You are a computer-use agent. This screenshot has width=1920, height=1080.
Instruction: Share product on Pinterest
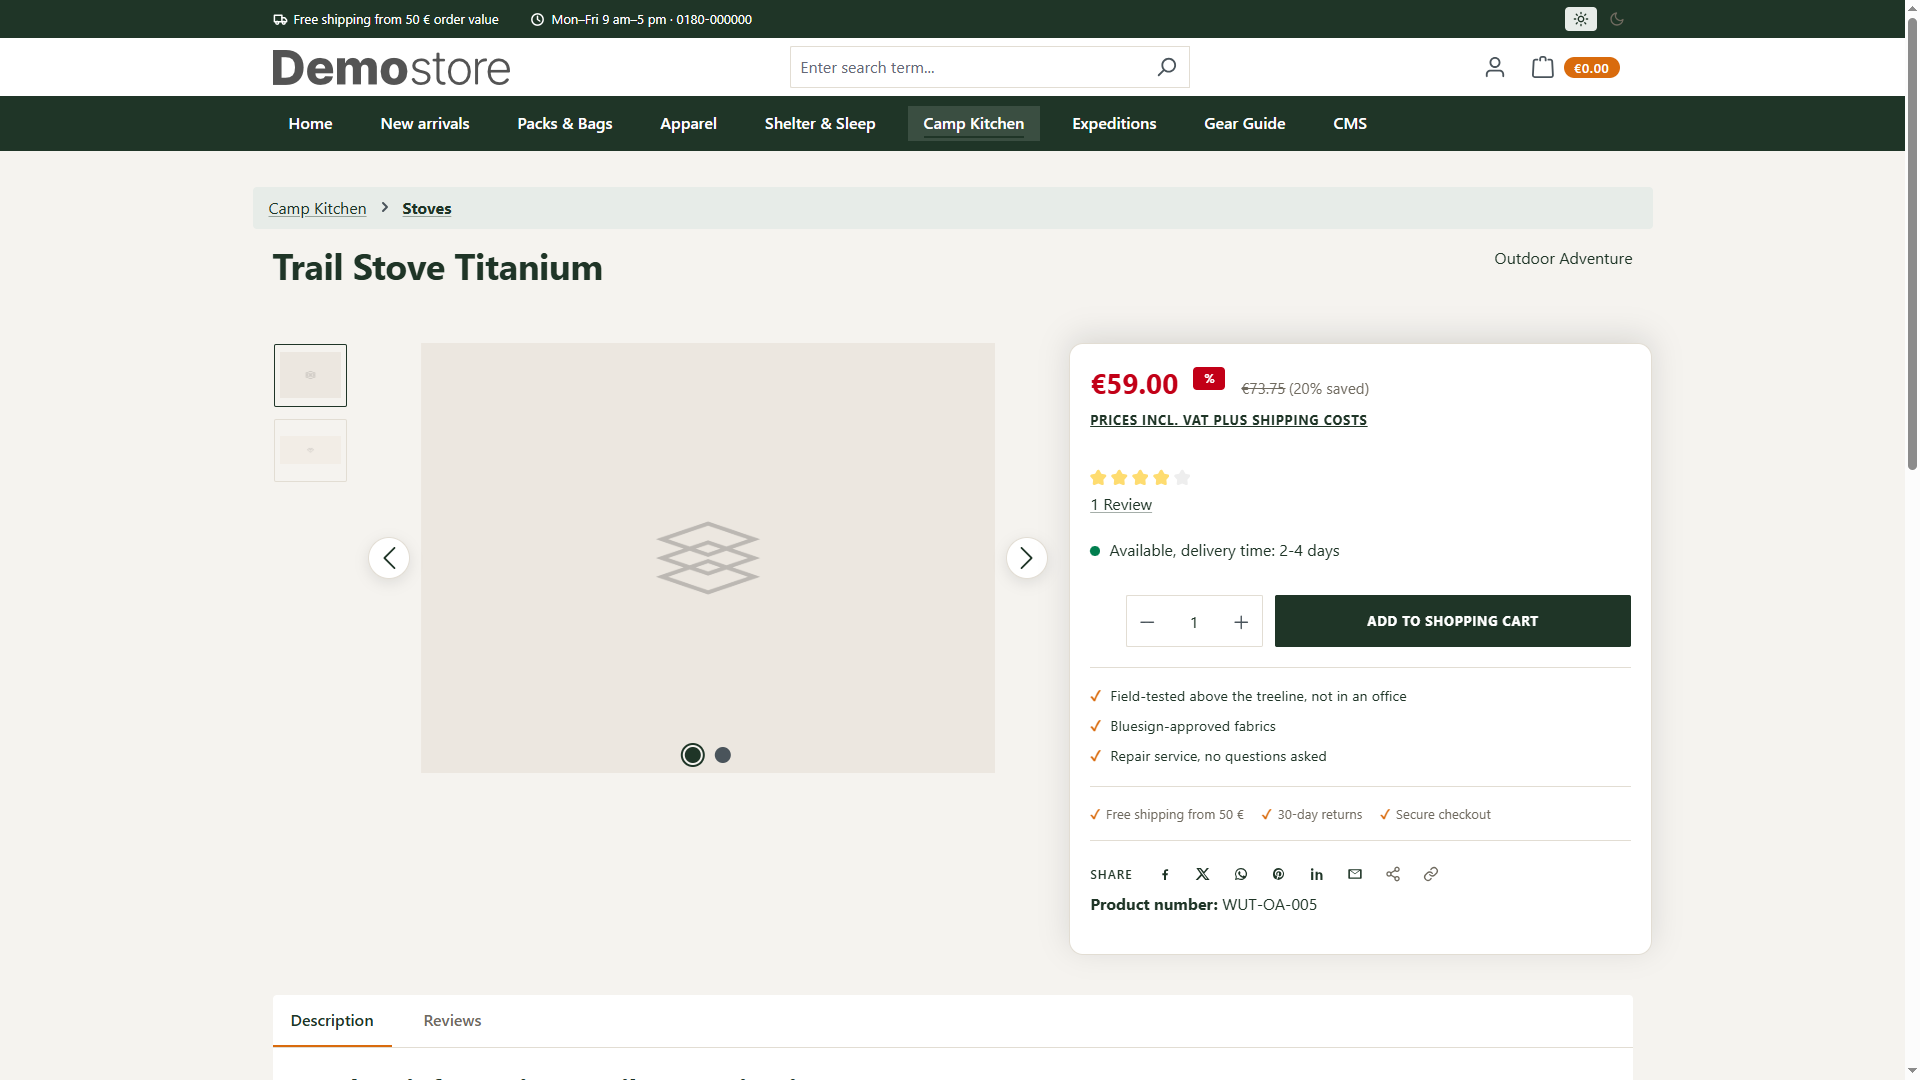(1278, 874)
